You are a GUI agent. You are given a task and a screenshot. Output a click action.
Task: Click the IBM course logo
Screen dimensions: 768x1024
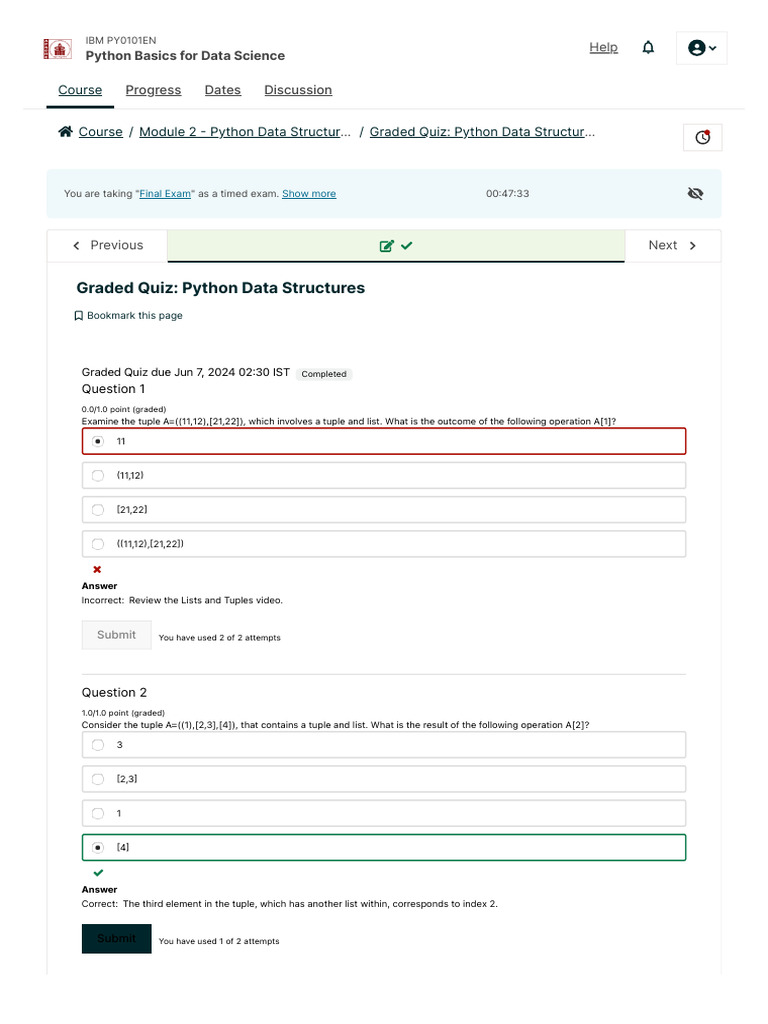57,48
